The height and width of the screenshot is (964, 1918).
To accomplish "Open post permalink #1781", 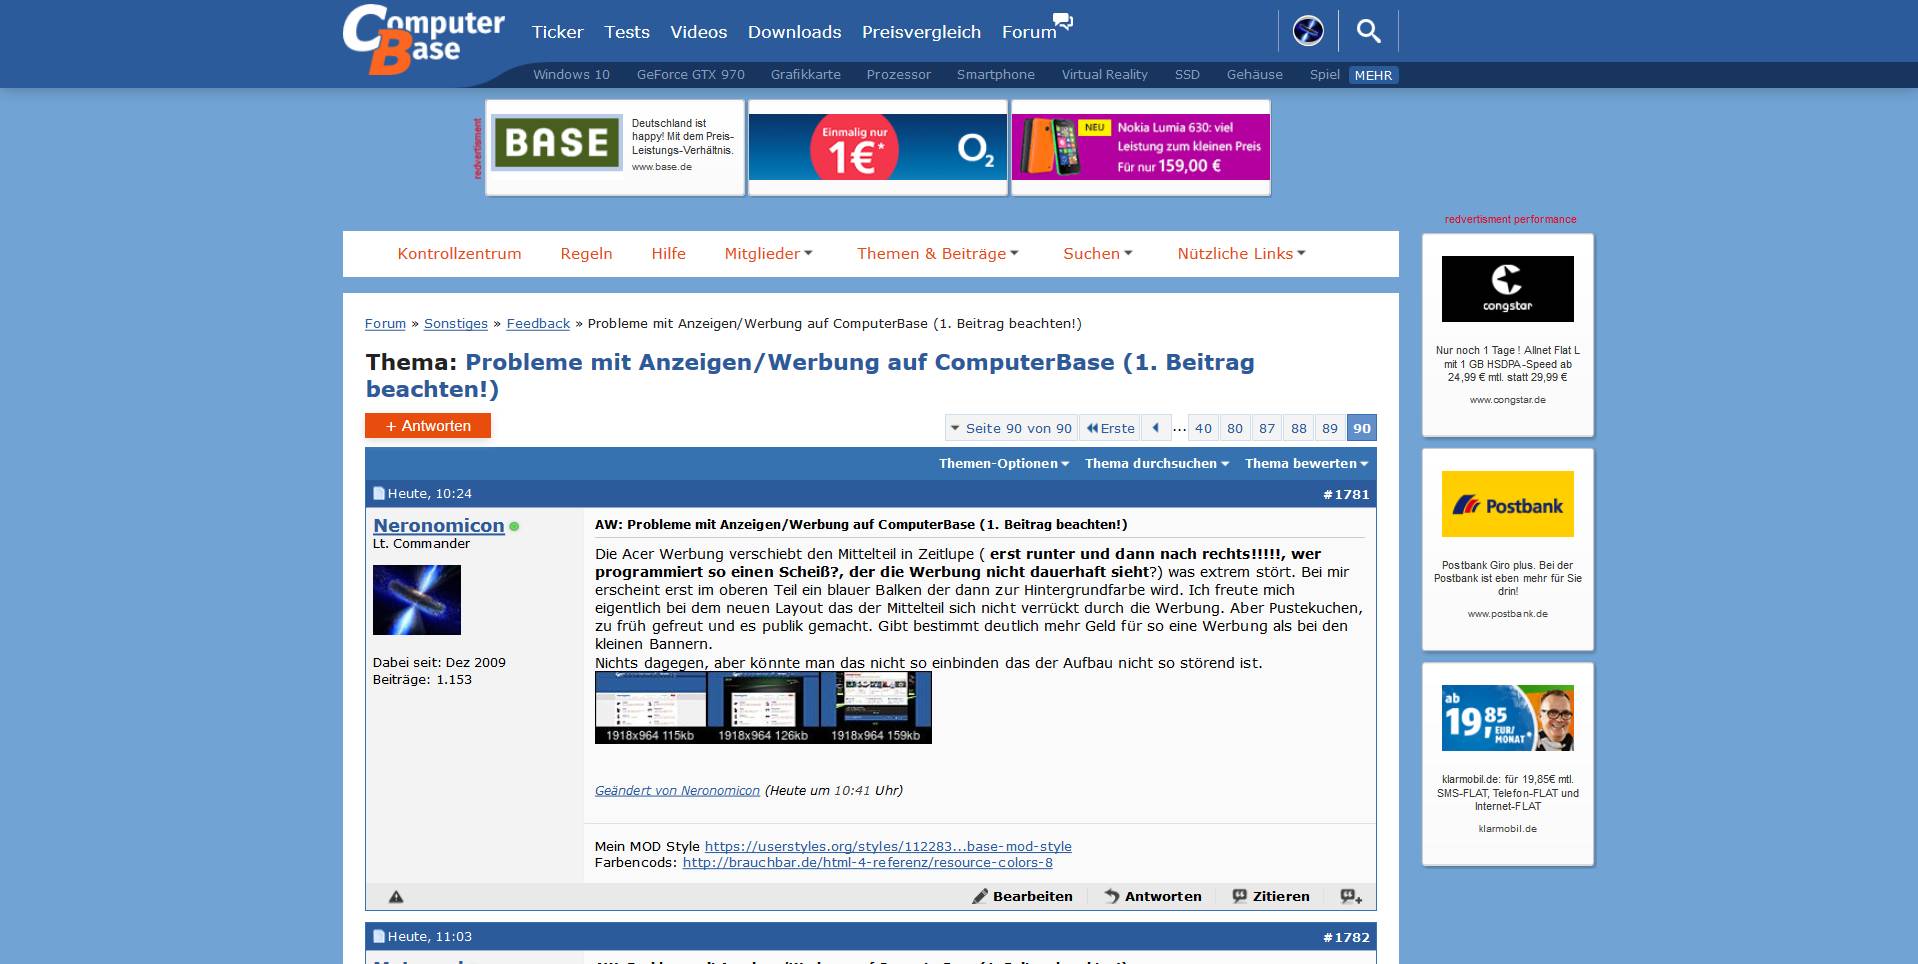I will point(1346,494).
